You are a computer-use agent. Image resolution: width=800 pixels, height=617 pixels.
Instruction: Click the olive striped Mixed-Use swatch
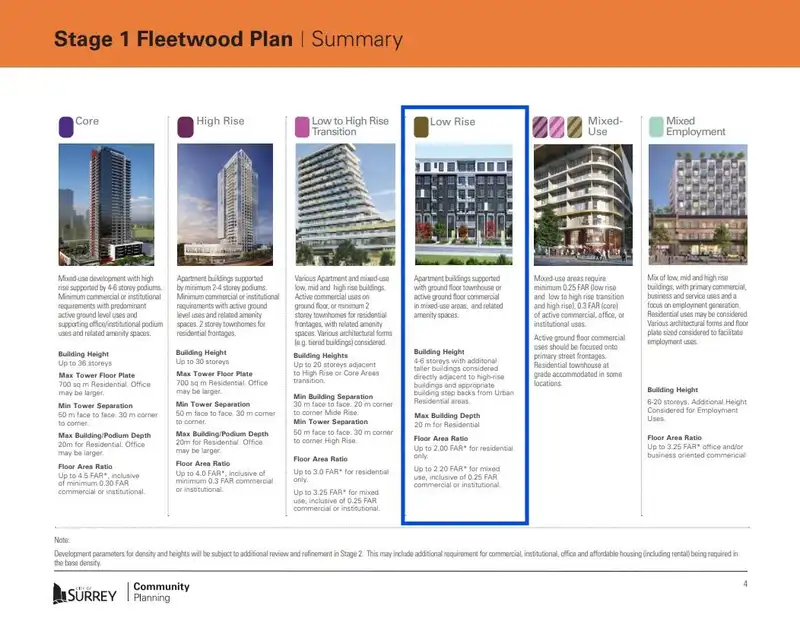(x=574, y=127)
